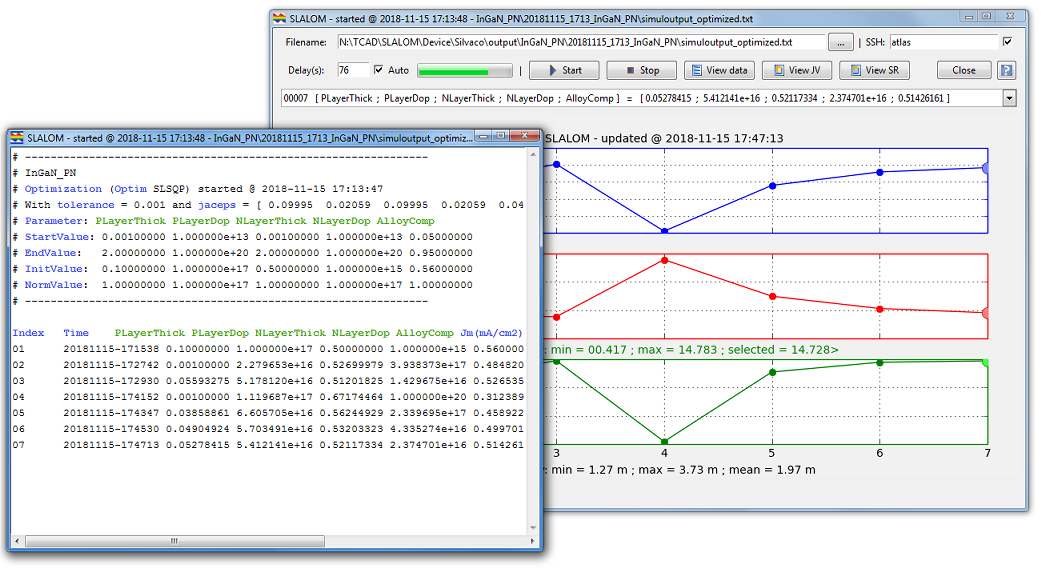Minimize the text viewer window

pos(484,136)
